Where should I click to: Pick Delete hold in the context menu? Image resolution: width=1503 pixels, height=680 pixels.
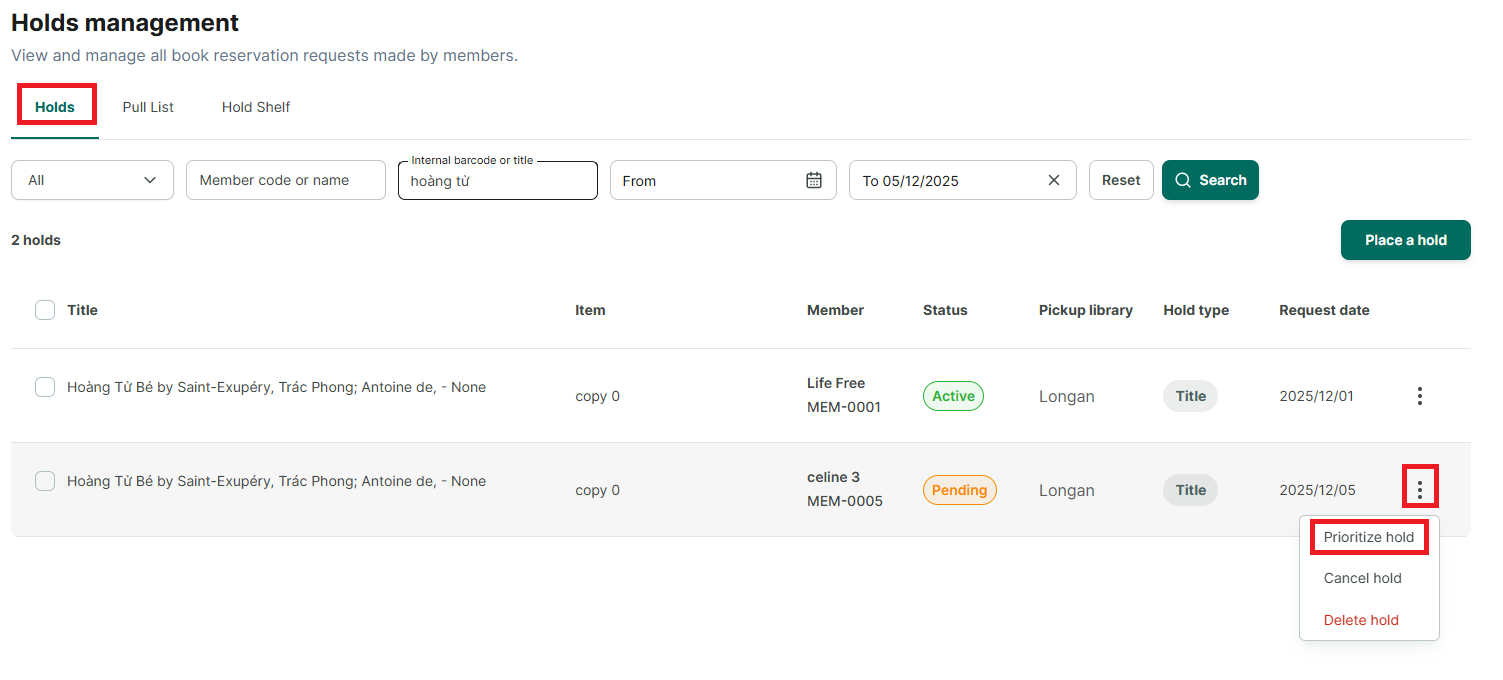point(1361,620)
